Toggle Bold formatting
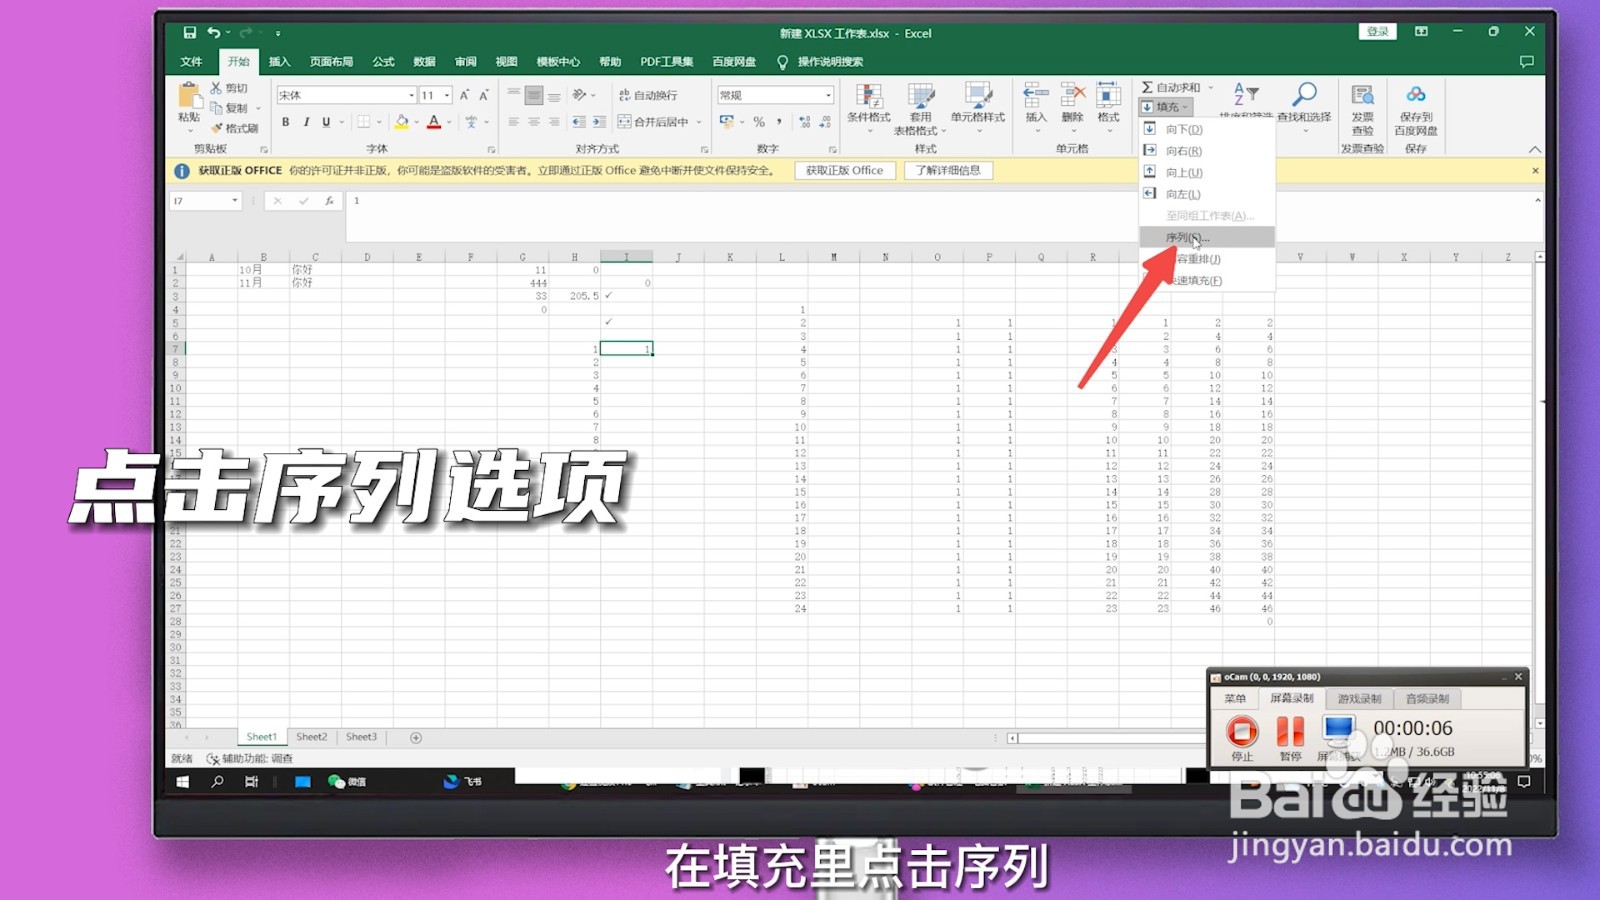Screen dimensions: 1600x900 pyautogui.click(x=286, y=122)
